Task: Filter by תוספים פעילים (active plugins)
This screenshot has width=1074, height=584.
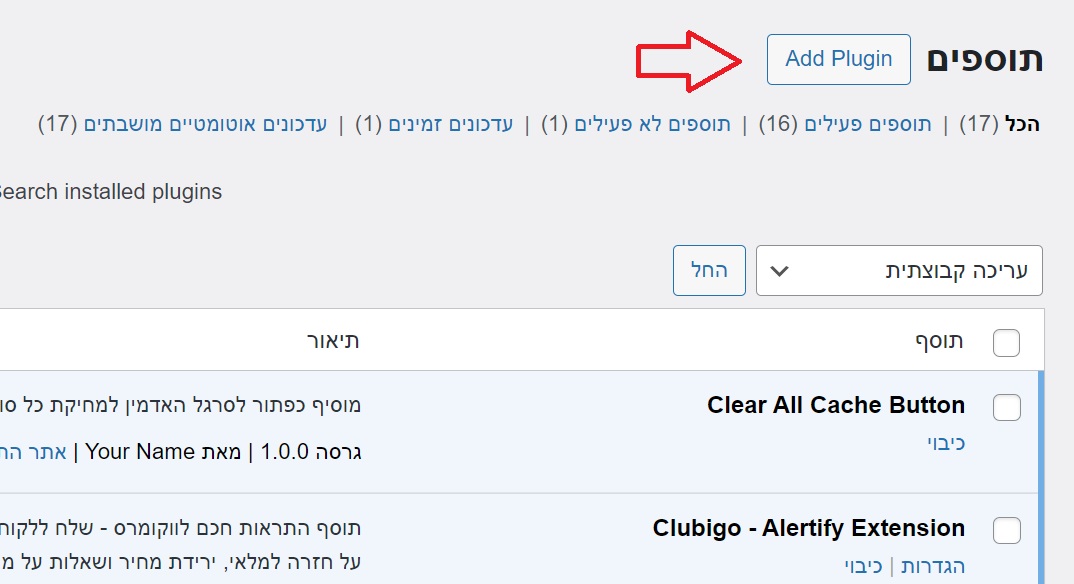Action: click(x=868, y=124)
